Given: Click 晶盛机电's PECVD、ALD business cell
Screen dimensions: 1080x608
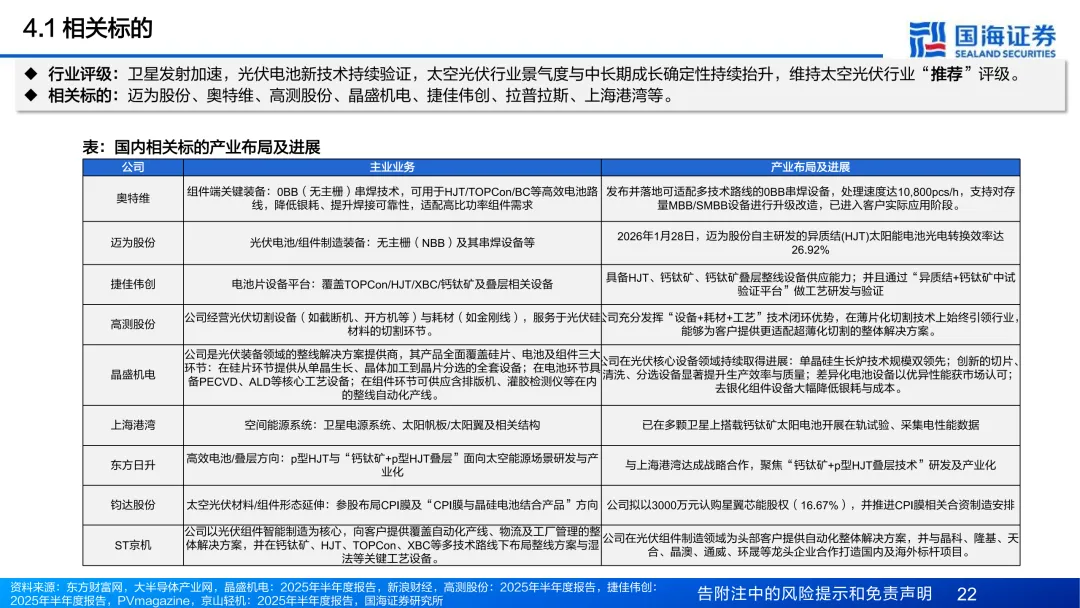Looking at the screenshot, I should click(x=392, y=375).
